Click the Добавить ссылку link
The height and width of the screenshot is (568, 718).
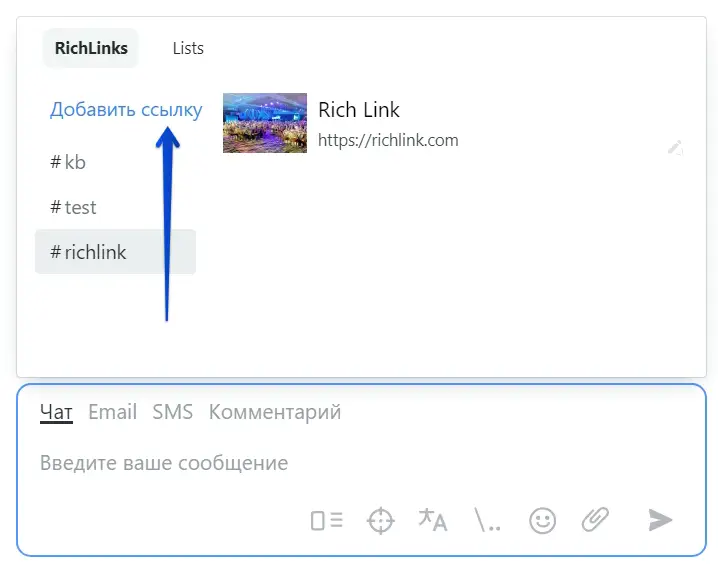coord(126,110)
